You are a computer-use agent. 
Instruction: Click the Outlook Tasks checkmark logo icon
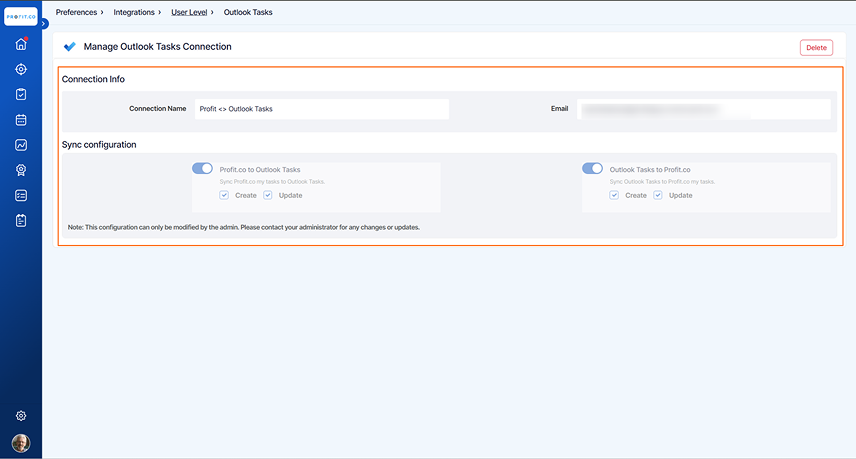click(x=69, y=47)
